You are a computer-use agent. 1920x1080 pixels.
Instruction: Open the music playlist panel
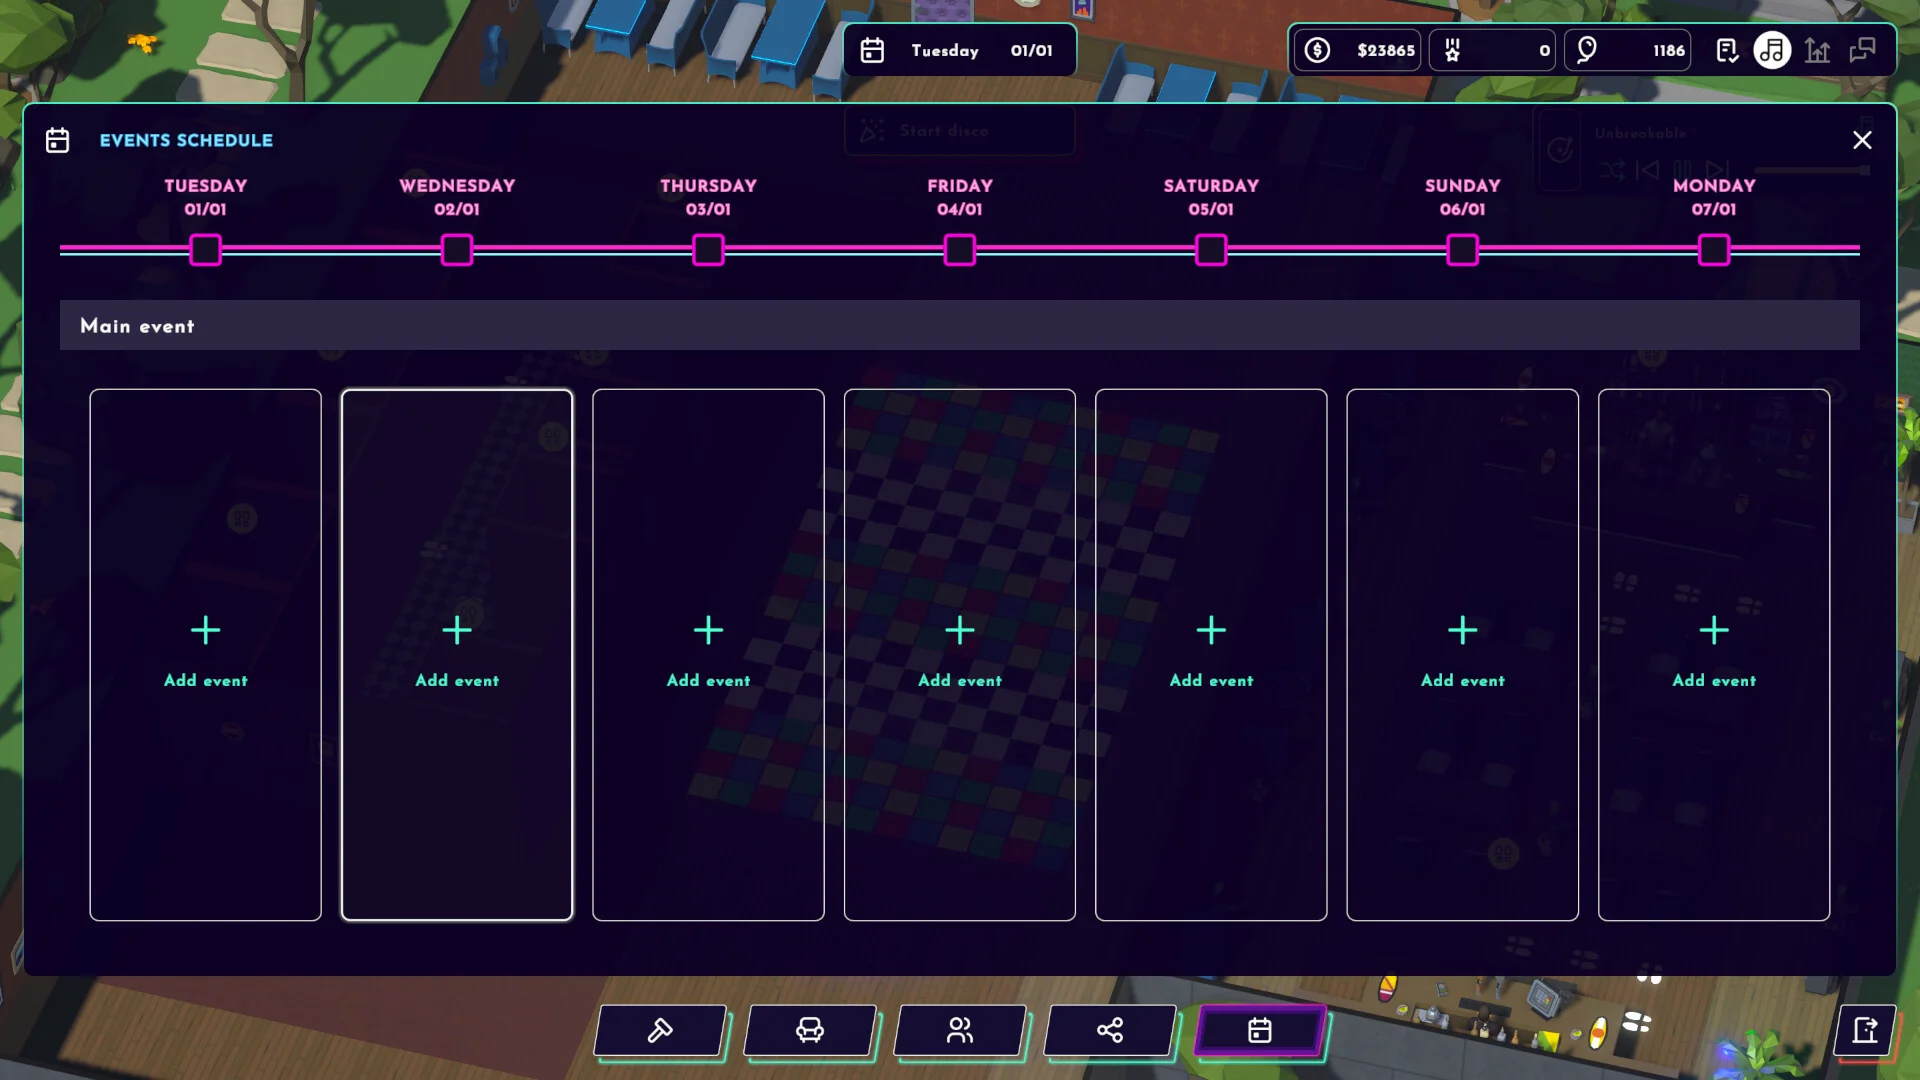coord(1773,50)
